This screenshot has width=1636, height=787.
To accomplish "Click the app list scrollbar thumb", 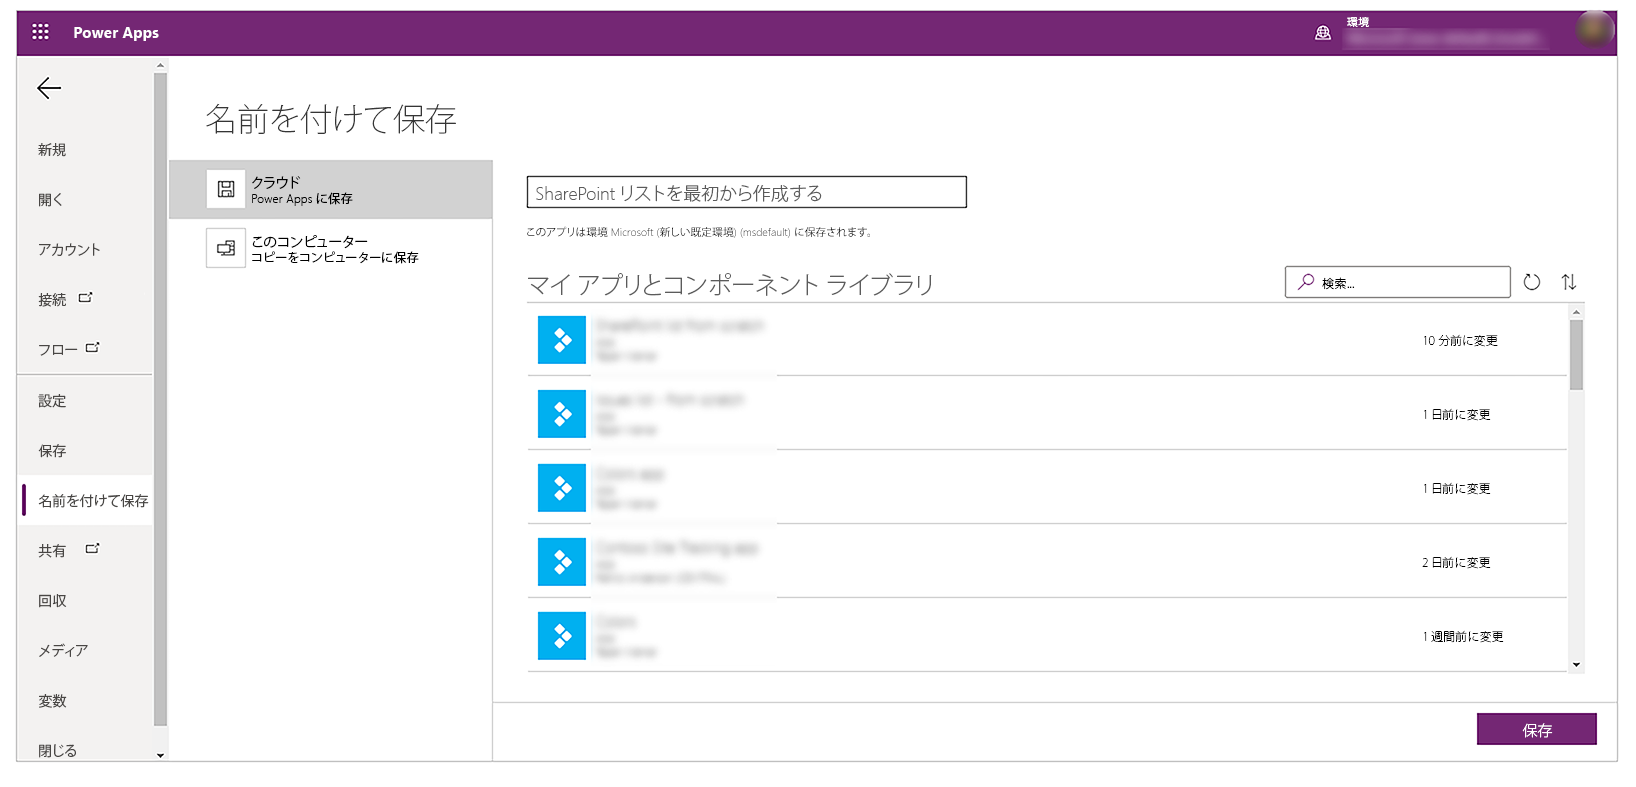I will (x=1576, y=354).
